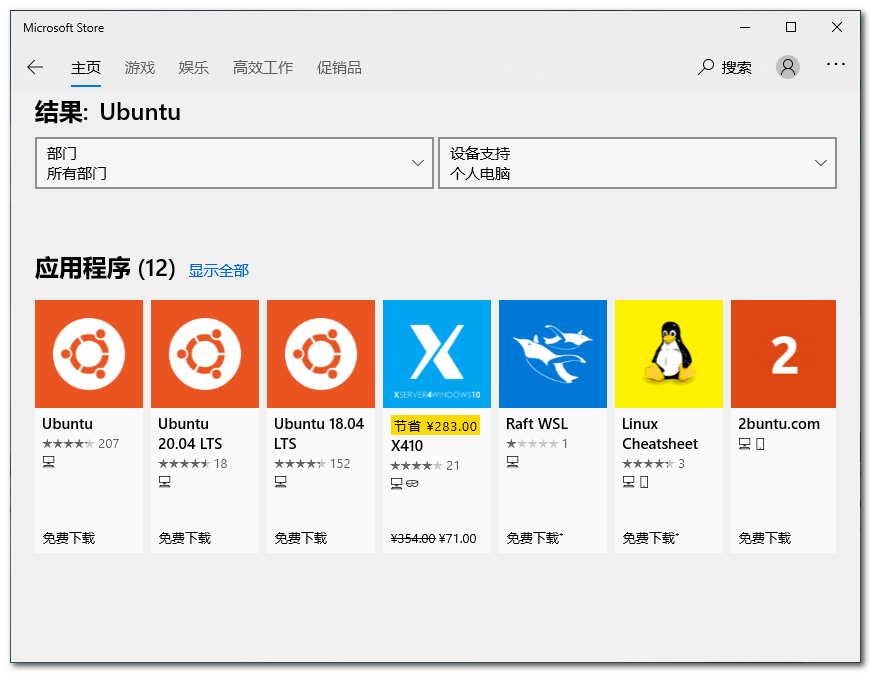Open the 促销品 deals tab
Screen dimensions: 872x674
click(x=339, y=68)
